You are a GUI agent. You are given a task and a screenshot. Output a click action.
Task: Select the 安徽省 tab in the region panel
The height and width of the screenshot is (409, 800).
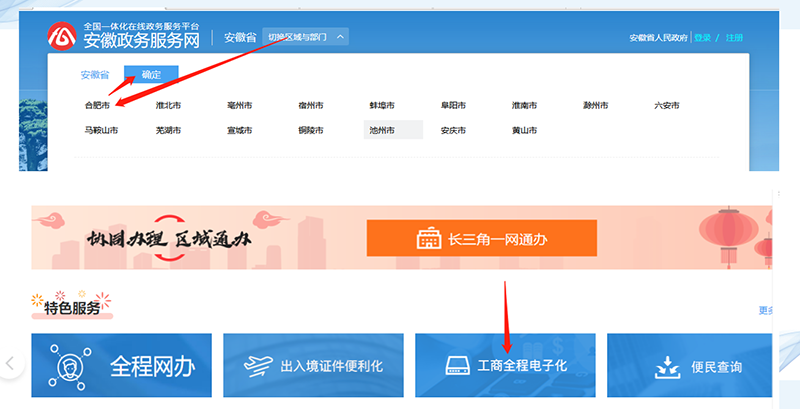(95, 75)
